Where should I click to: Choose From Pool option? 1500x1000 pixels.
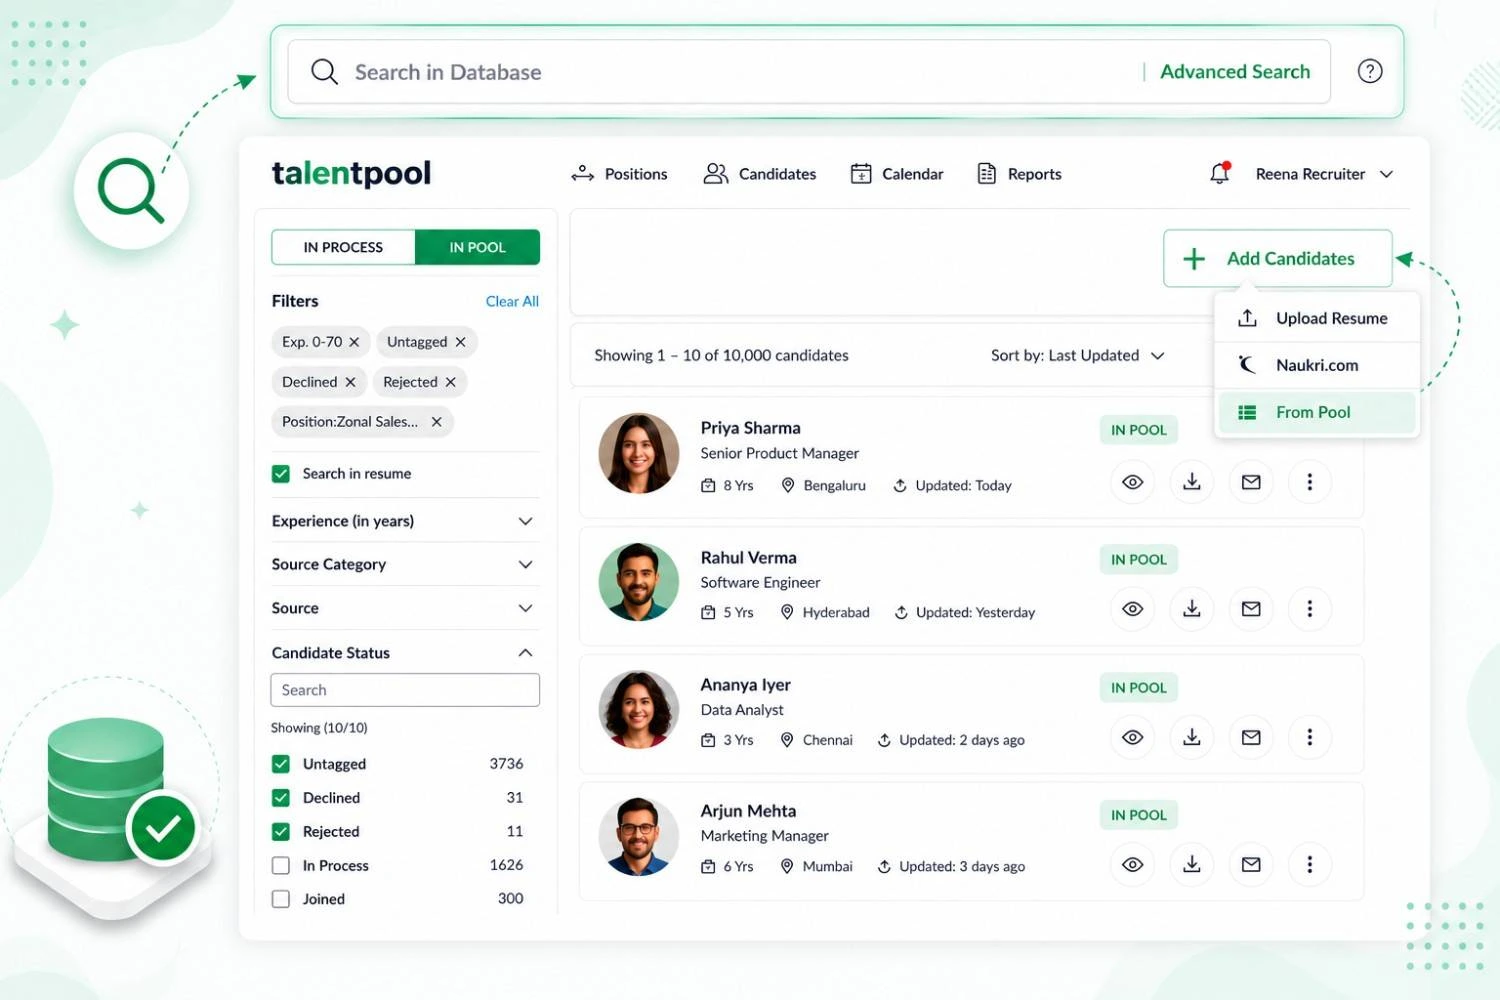click(1317, 412)
